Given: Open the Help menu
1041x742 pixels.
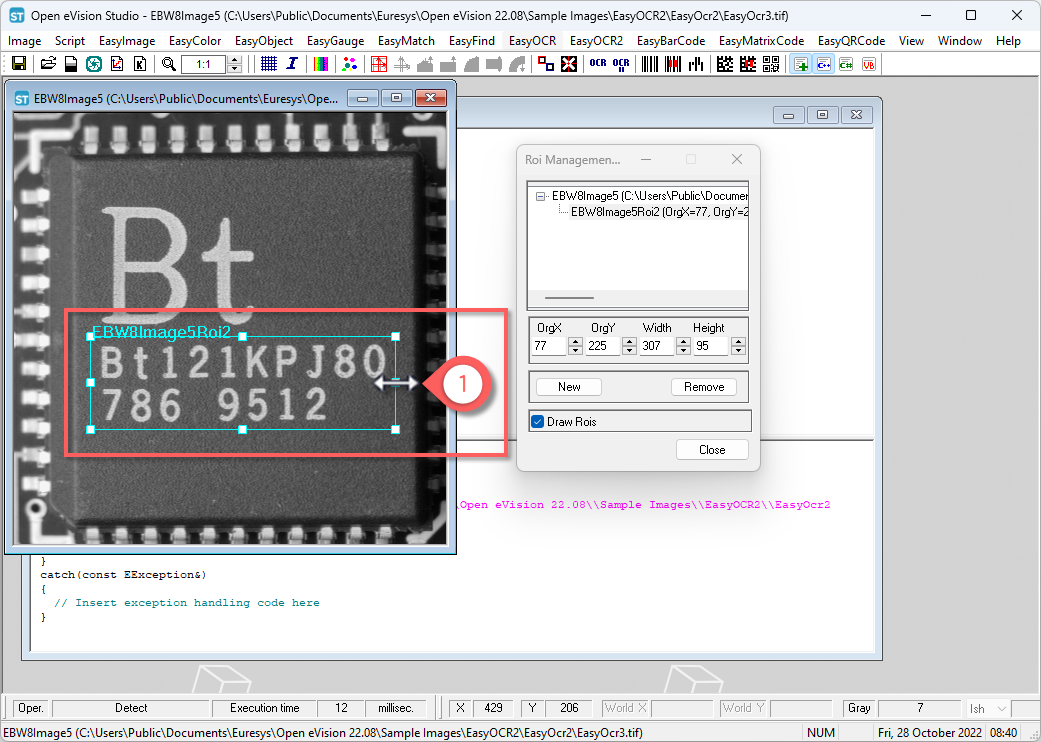Looking at the screenshot, I should 1008,40.
